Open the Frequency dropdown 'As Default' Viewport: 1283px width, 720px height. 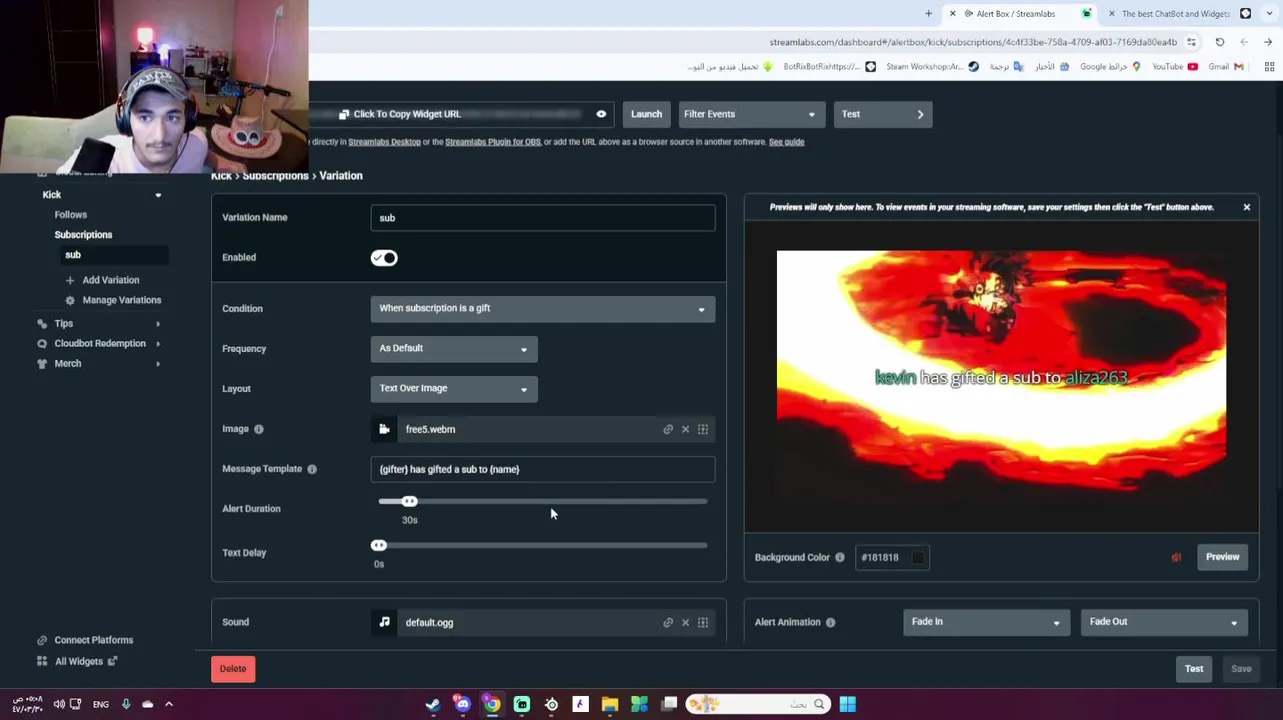(454, 349)
